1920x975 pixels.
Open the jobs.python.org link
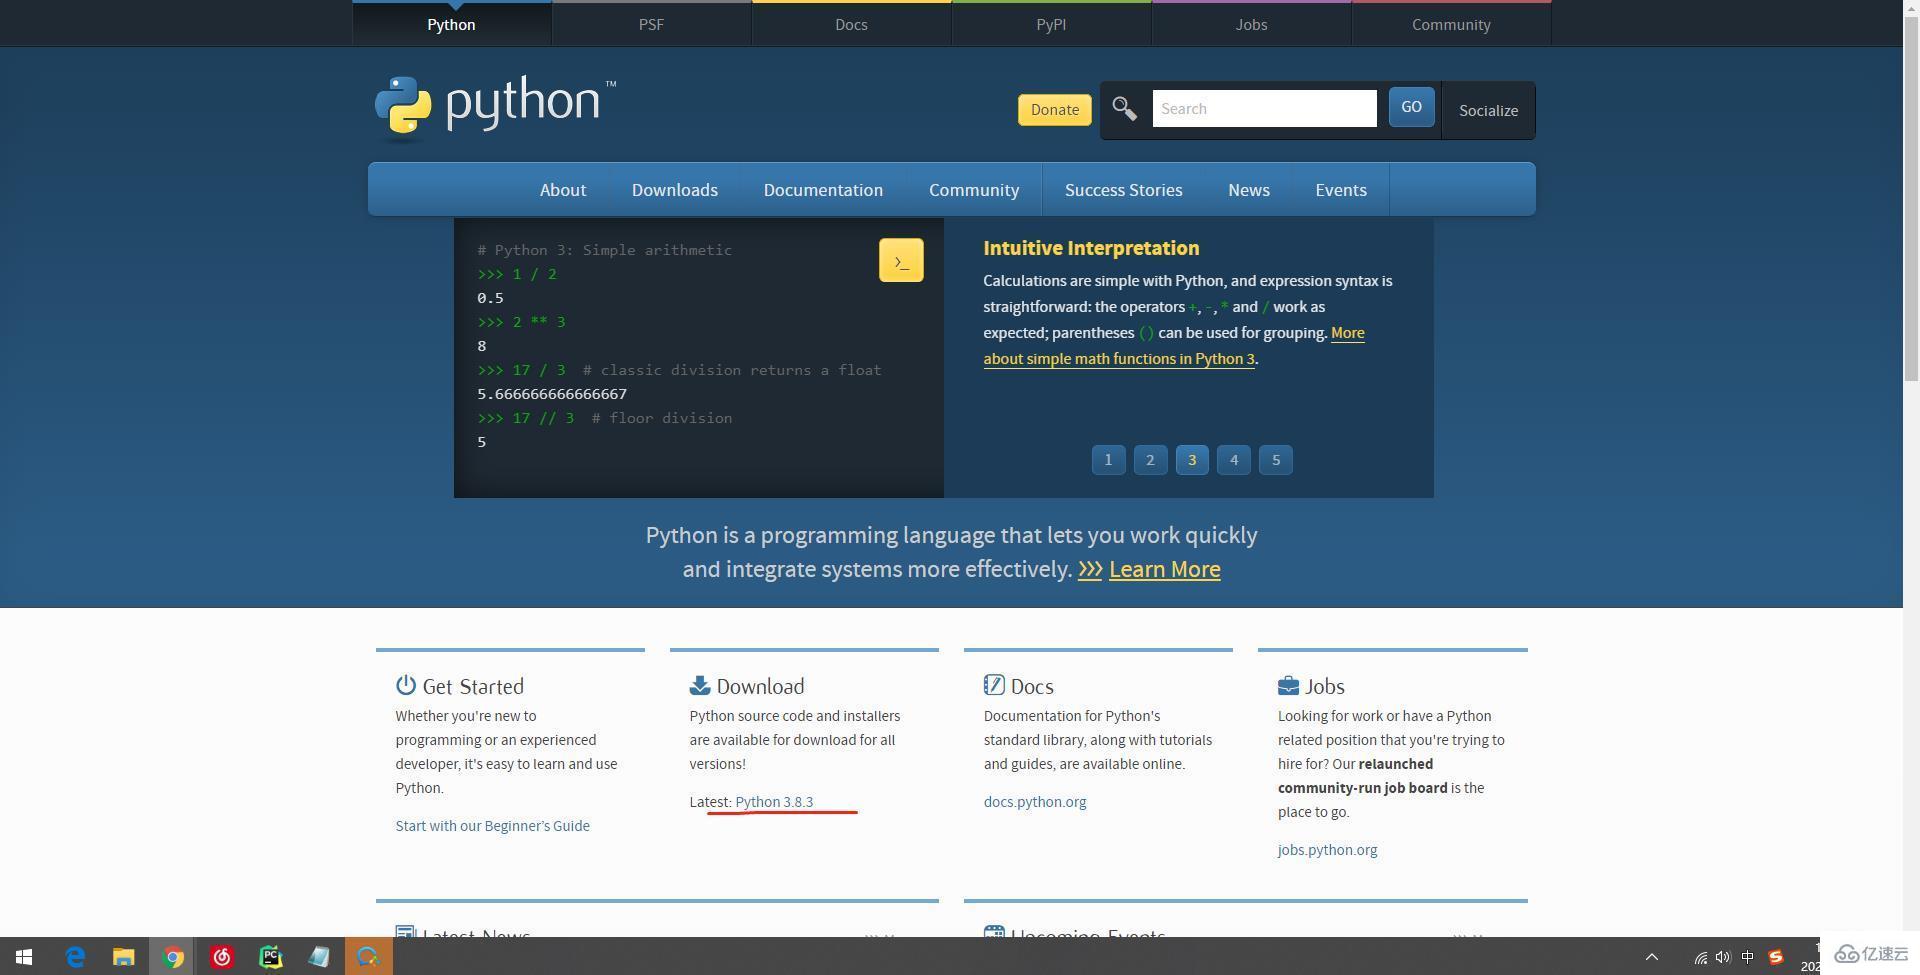tap(1327, 850)
